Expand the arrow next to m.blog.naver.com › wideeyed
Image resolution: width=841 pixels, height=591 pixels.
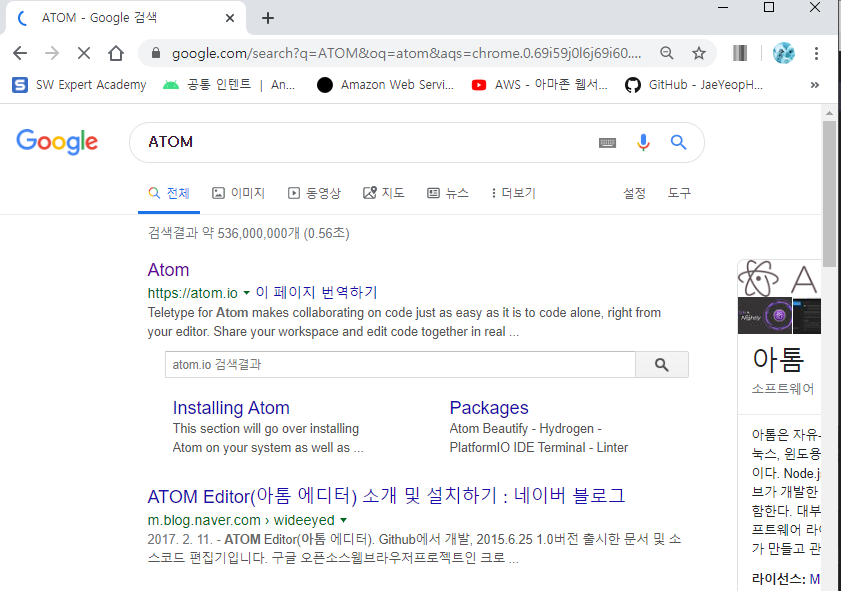(x=344, y=520)
